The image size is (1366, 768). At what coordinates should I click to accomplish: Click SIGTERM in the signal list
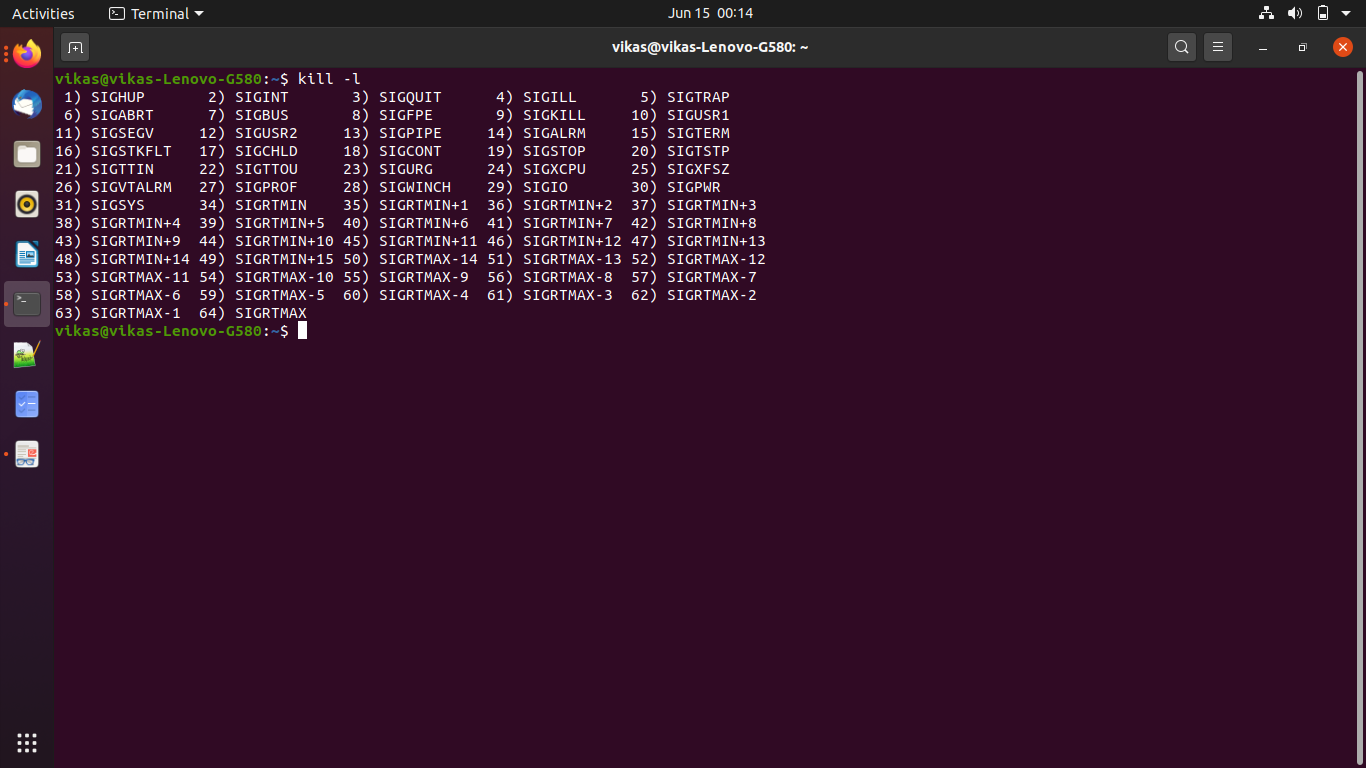(698, 133)
